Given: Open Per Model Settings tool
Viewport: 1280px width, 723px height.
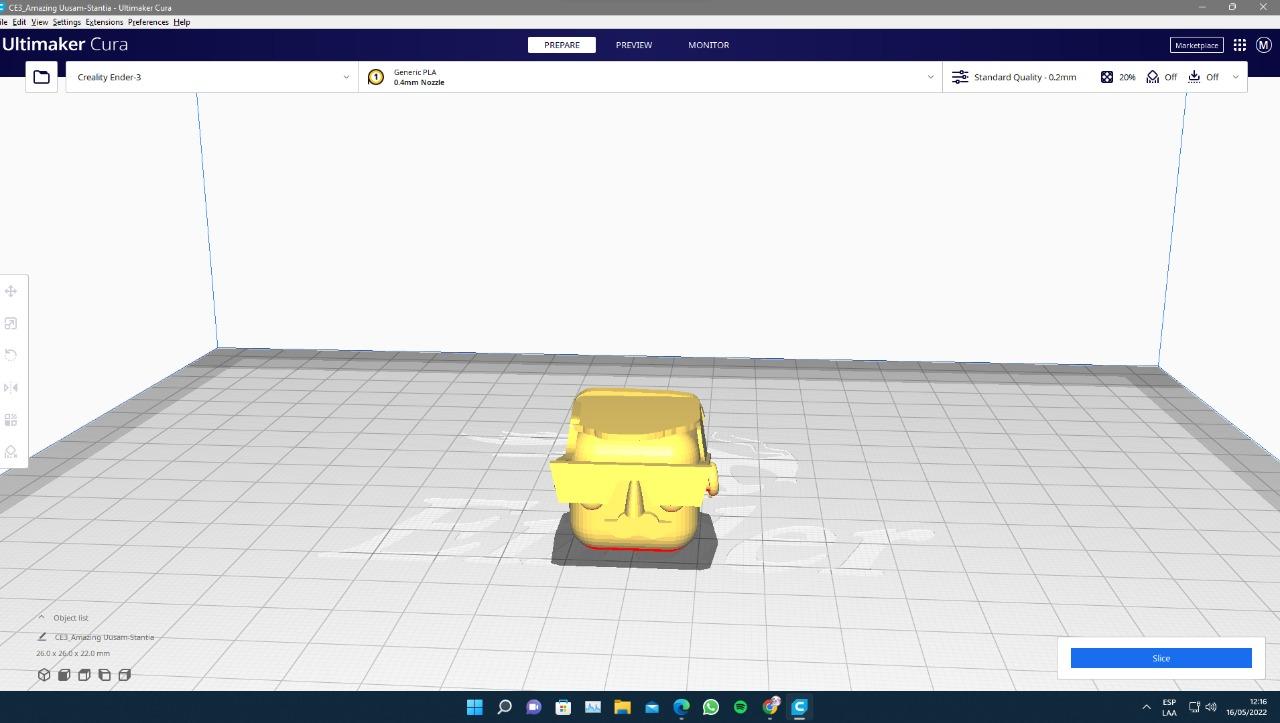Looking at the screenshot, I should (x=11, y=420).
